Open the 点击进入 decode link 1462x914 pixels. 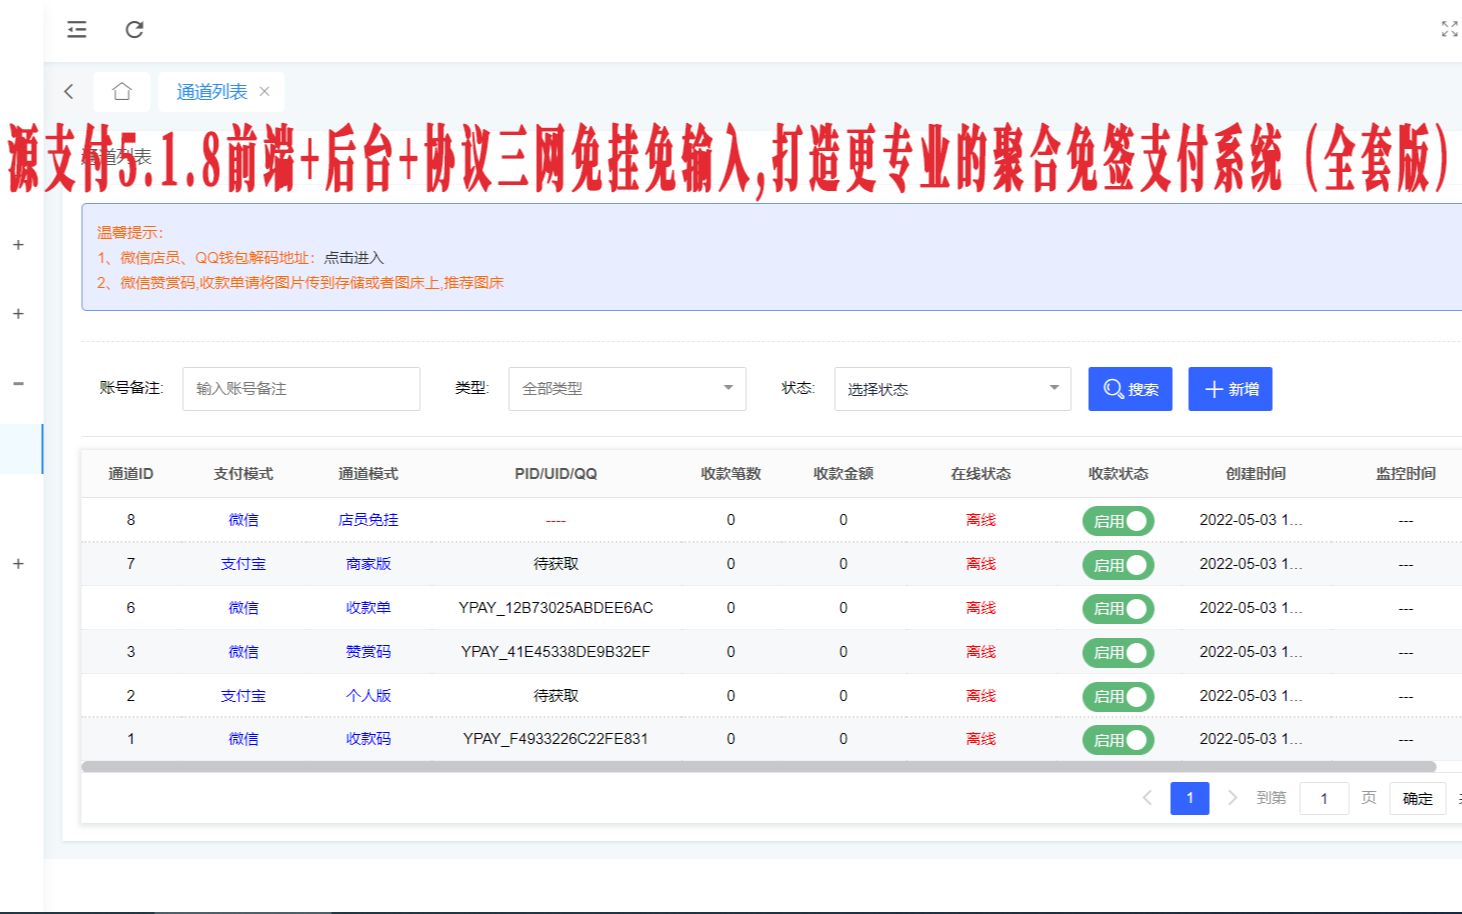click(x=353, y=258)
